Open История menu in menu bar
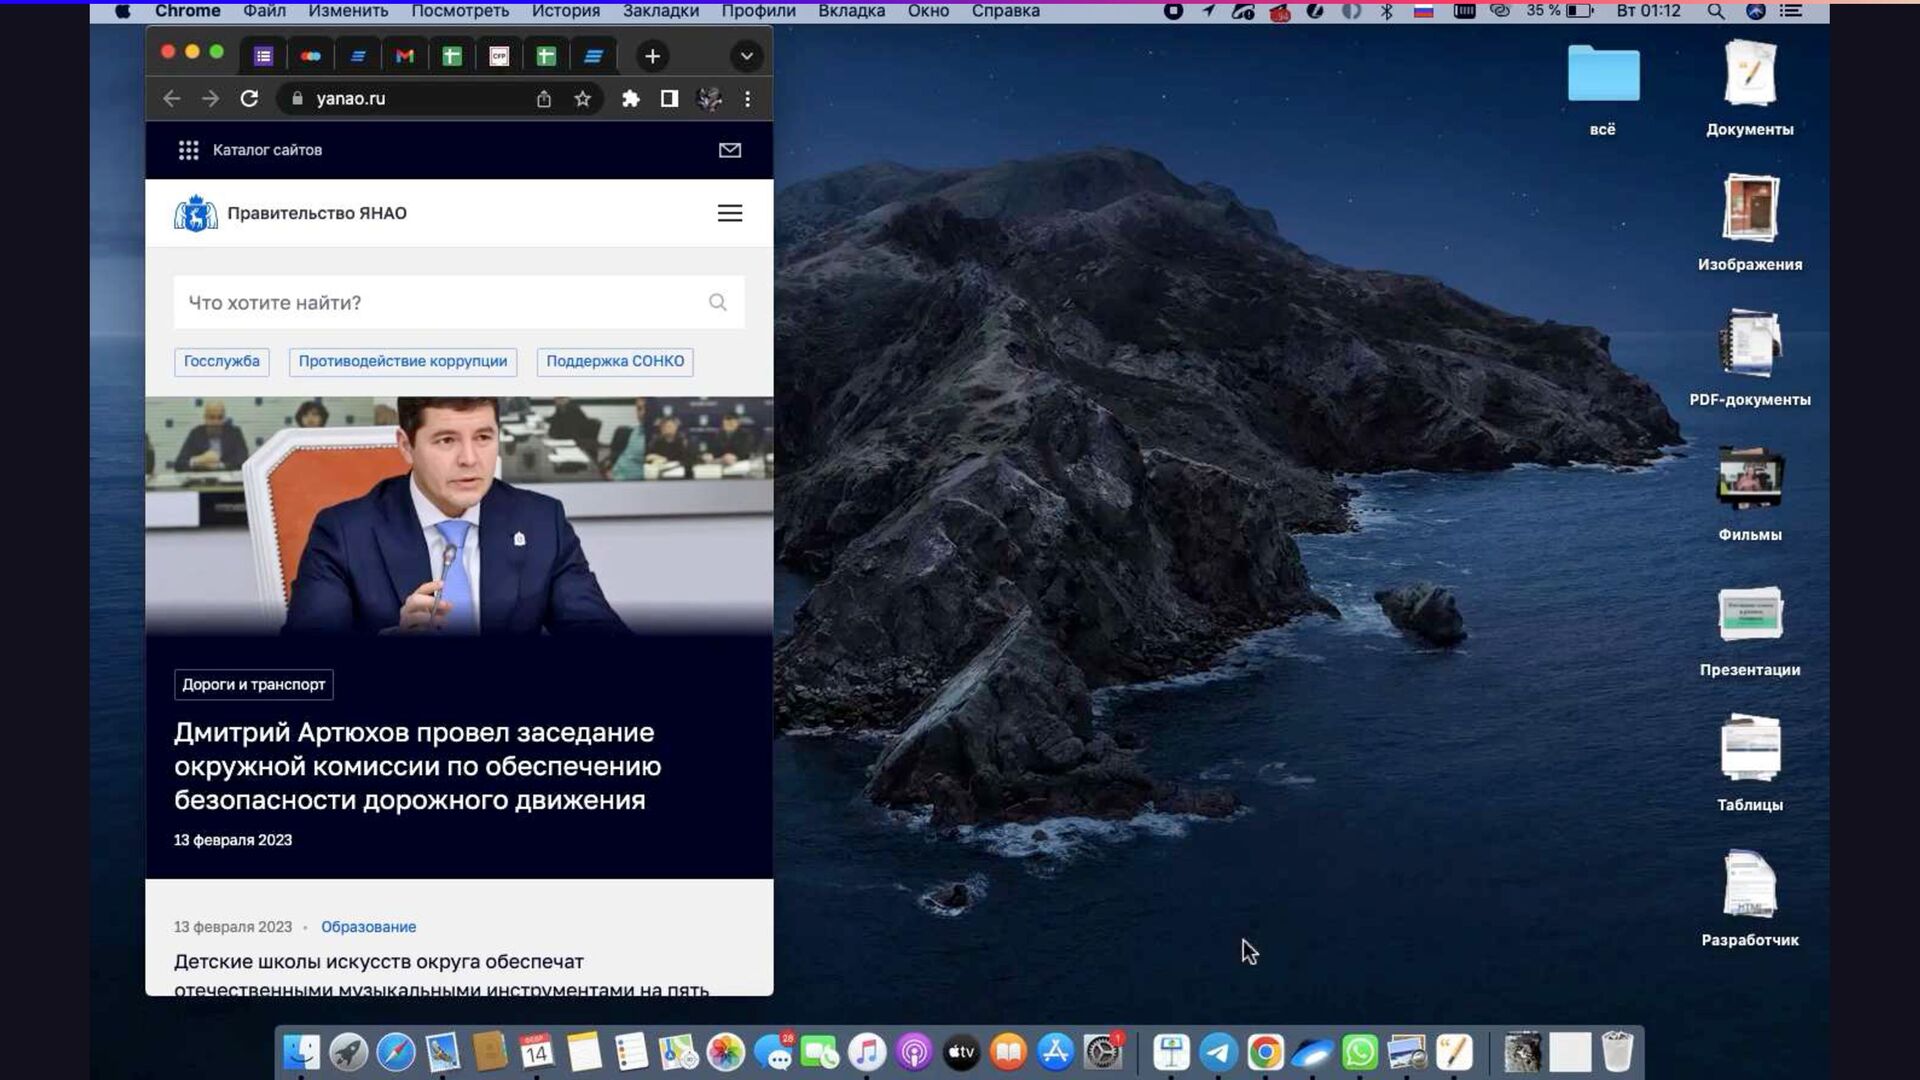This screenshot has width=1920, height=1080. 565,11
